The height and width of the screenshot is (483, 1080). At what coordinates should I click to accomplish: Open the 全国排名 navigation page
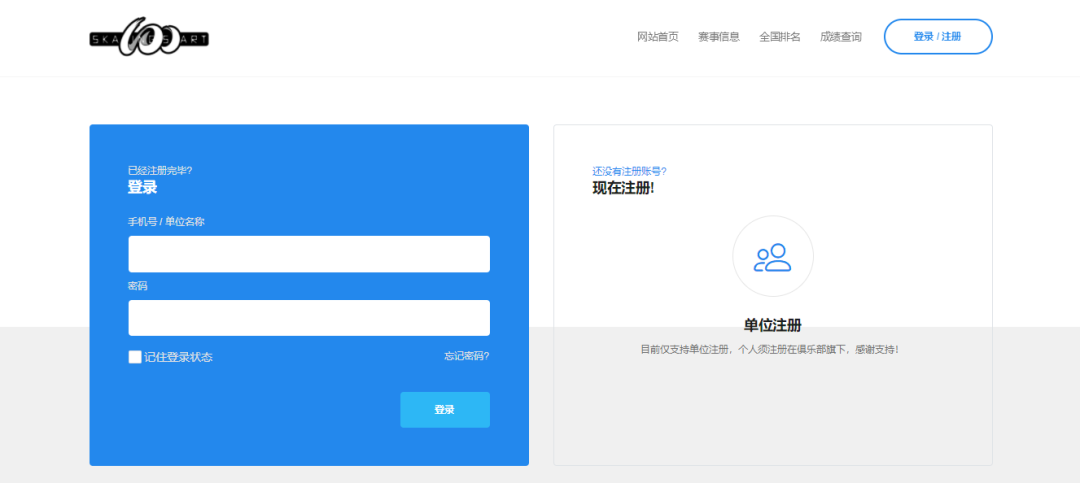point(779,37)
